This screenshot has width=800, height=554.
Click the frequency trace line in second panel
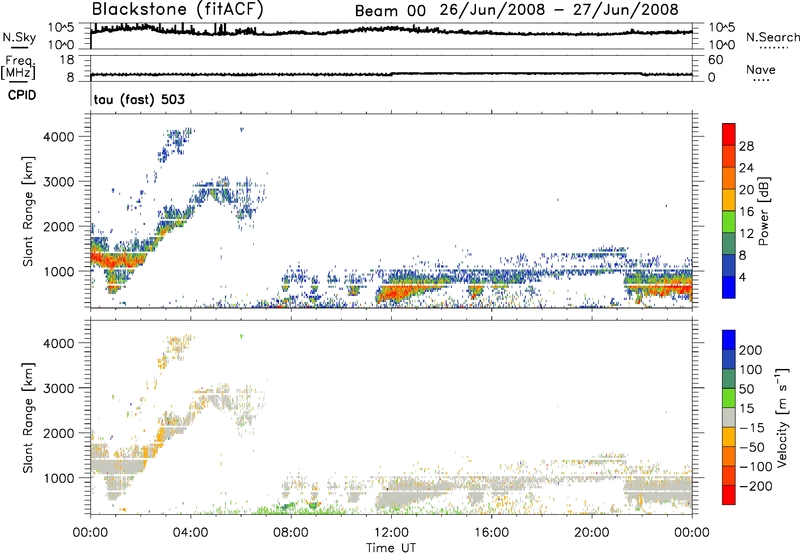coord(391,74)
